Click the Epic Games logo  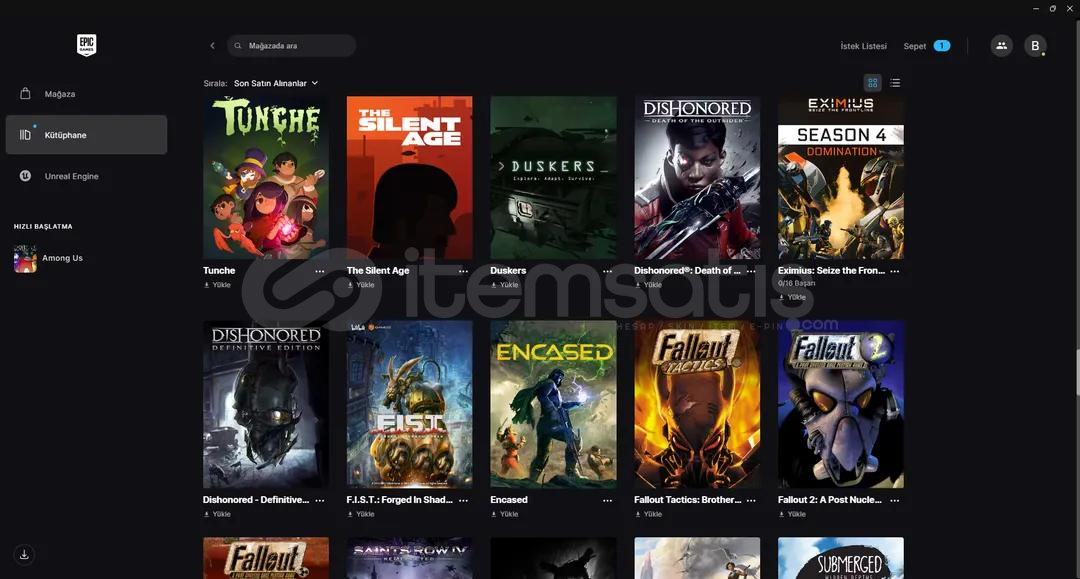(86, 45)
